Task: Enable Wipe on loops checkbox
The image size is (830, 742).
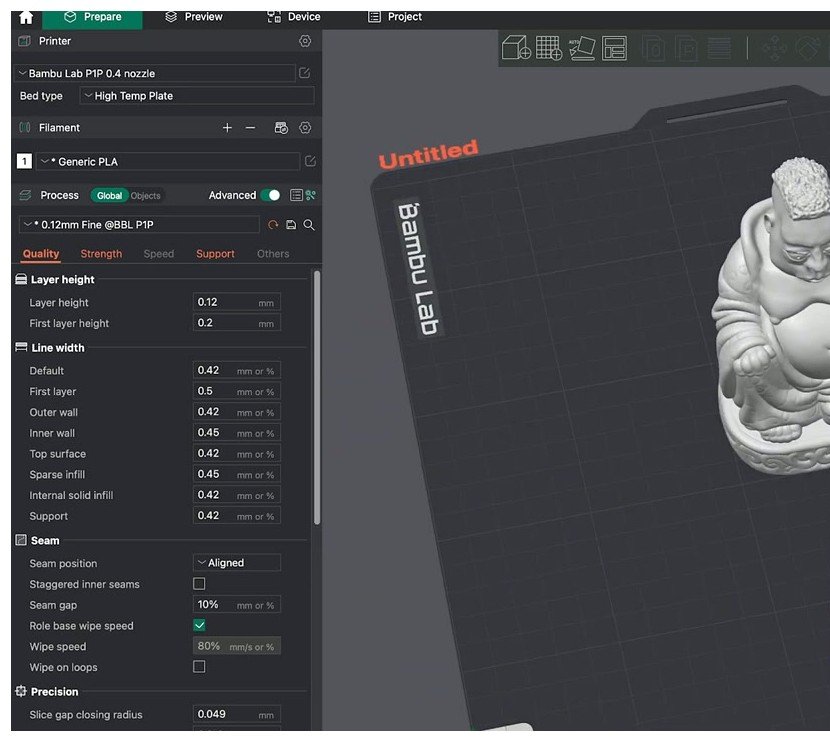Action: pyautogui.click(x=199, y=667)
